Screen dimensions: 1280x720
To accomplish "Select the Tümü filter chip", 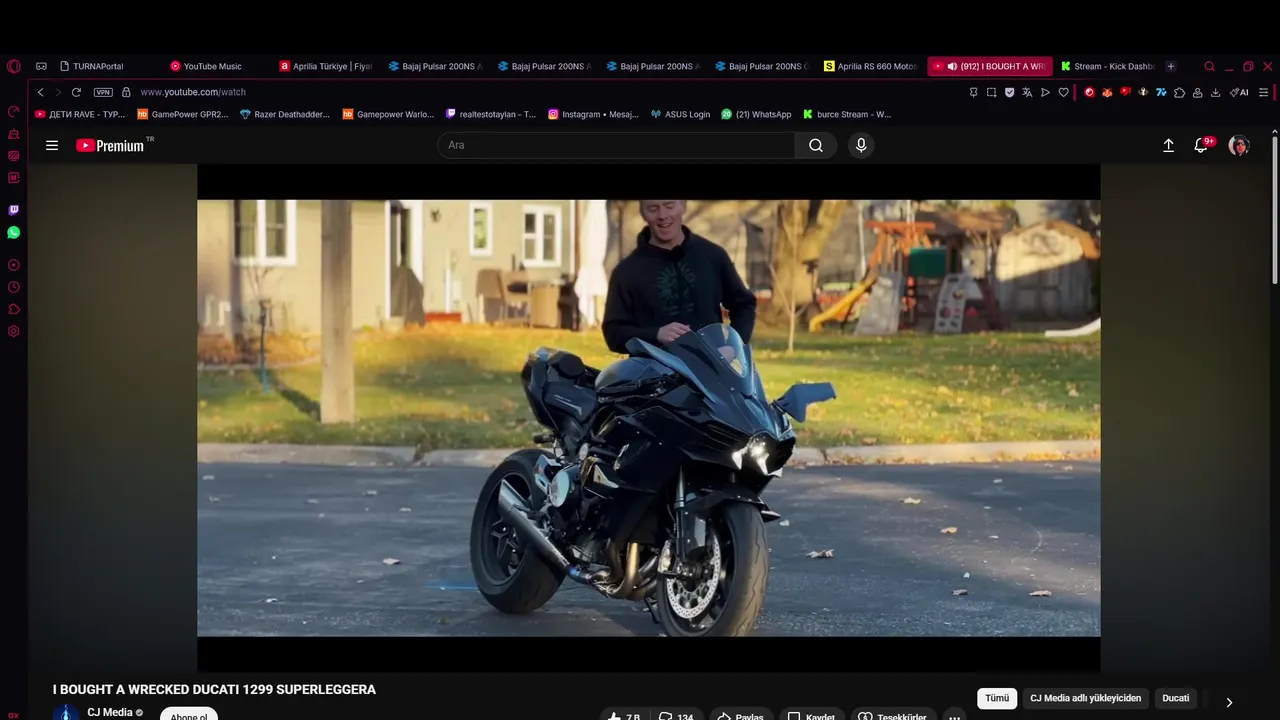I will coord(997,698).
